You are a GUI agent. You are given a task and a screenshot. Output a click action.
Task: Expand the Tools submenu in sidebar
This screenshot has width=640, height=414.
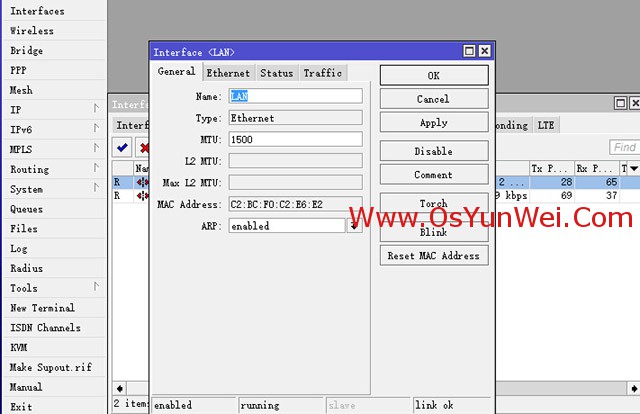(x=96, y=288)
